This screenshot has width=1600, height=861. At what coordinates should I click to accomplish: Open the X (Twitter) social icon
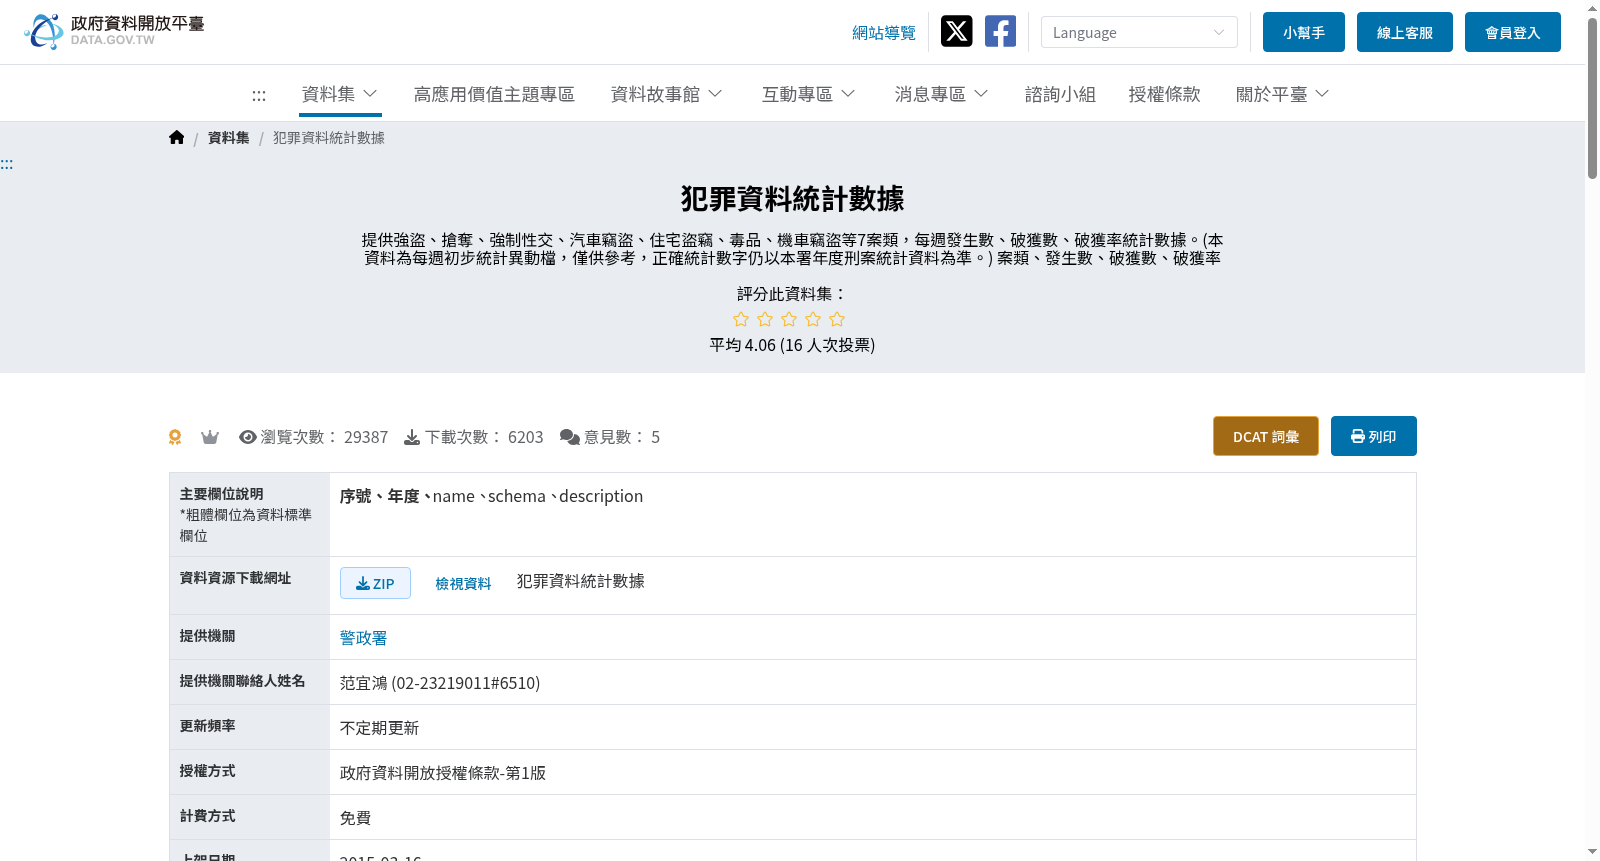tap(956, 31)
